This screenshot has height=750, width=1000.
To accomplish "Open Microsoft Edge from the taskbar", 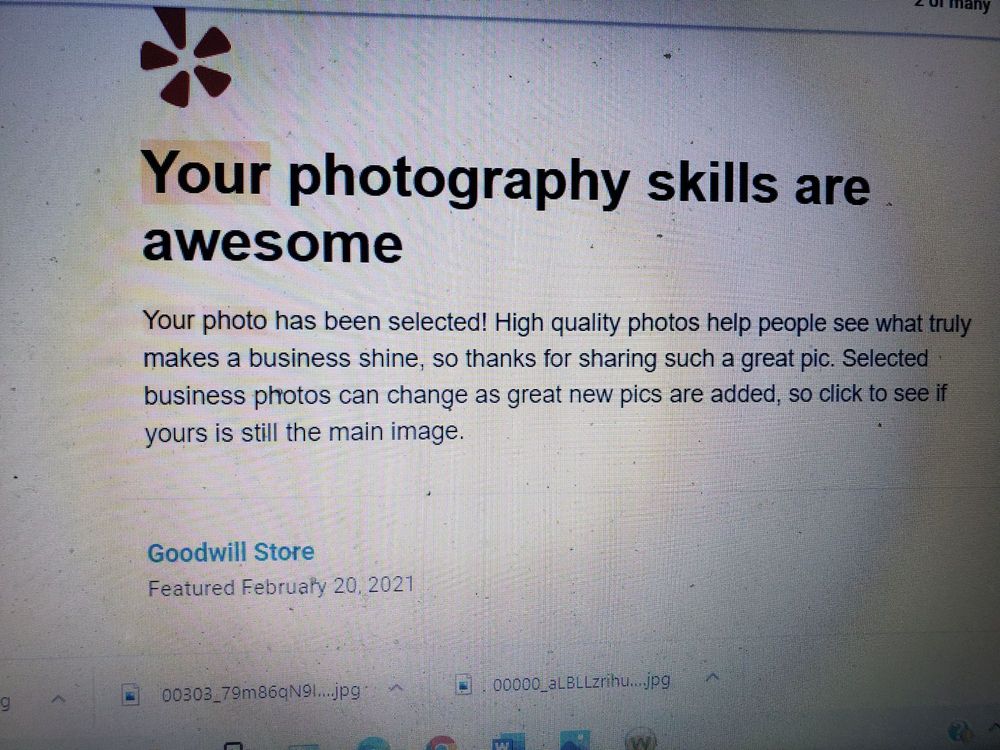I will click(373, 744).
